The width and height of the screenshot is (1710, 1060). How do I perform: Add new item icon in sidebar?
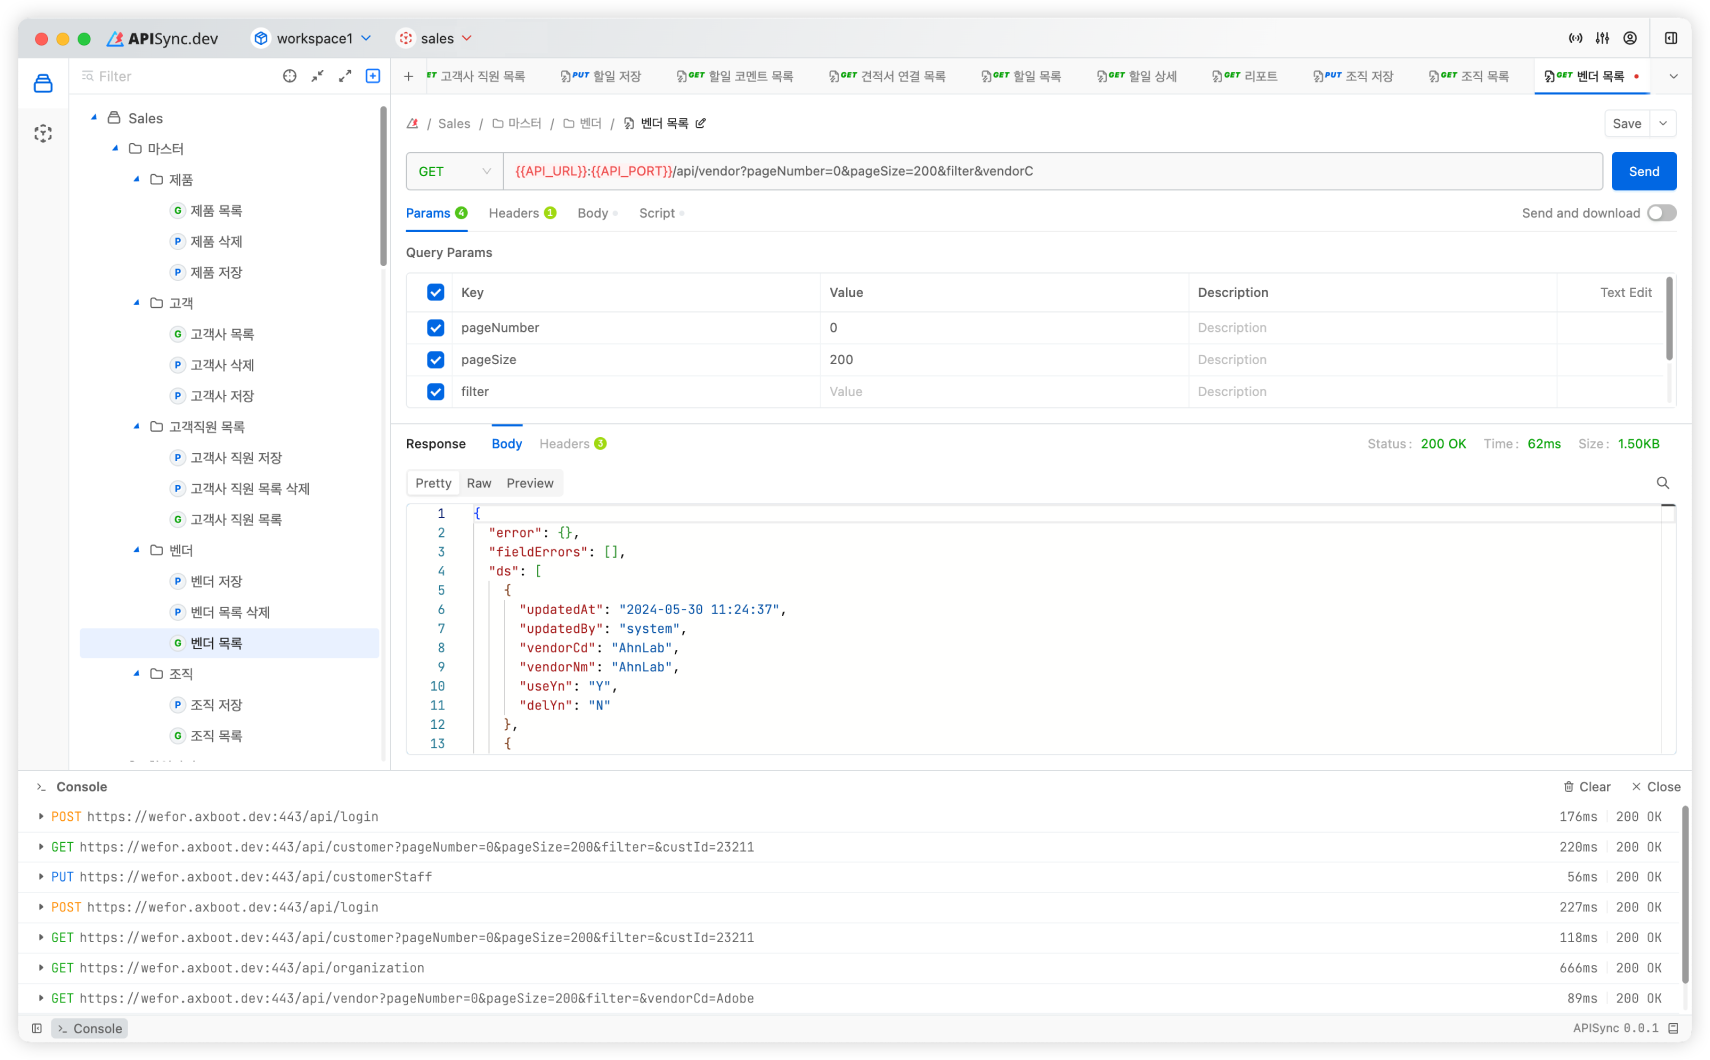click(373, 76)
